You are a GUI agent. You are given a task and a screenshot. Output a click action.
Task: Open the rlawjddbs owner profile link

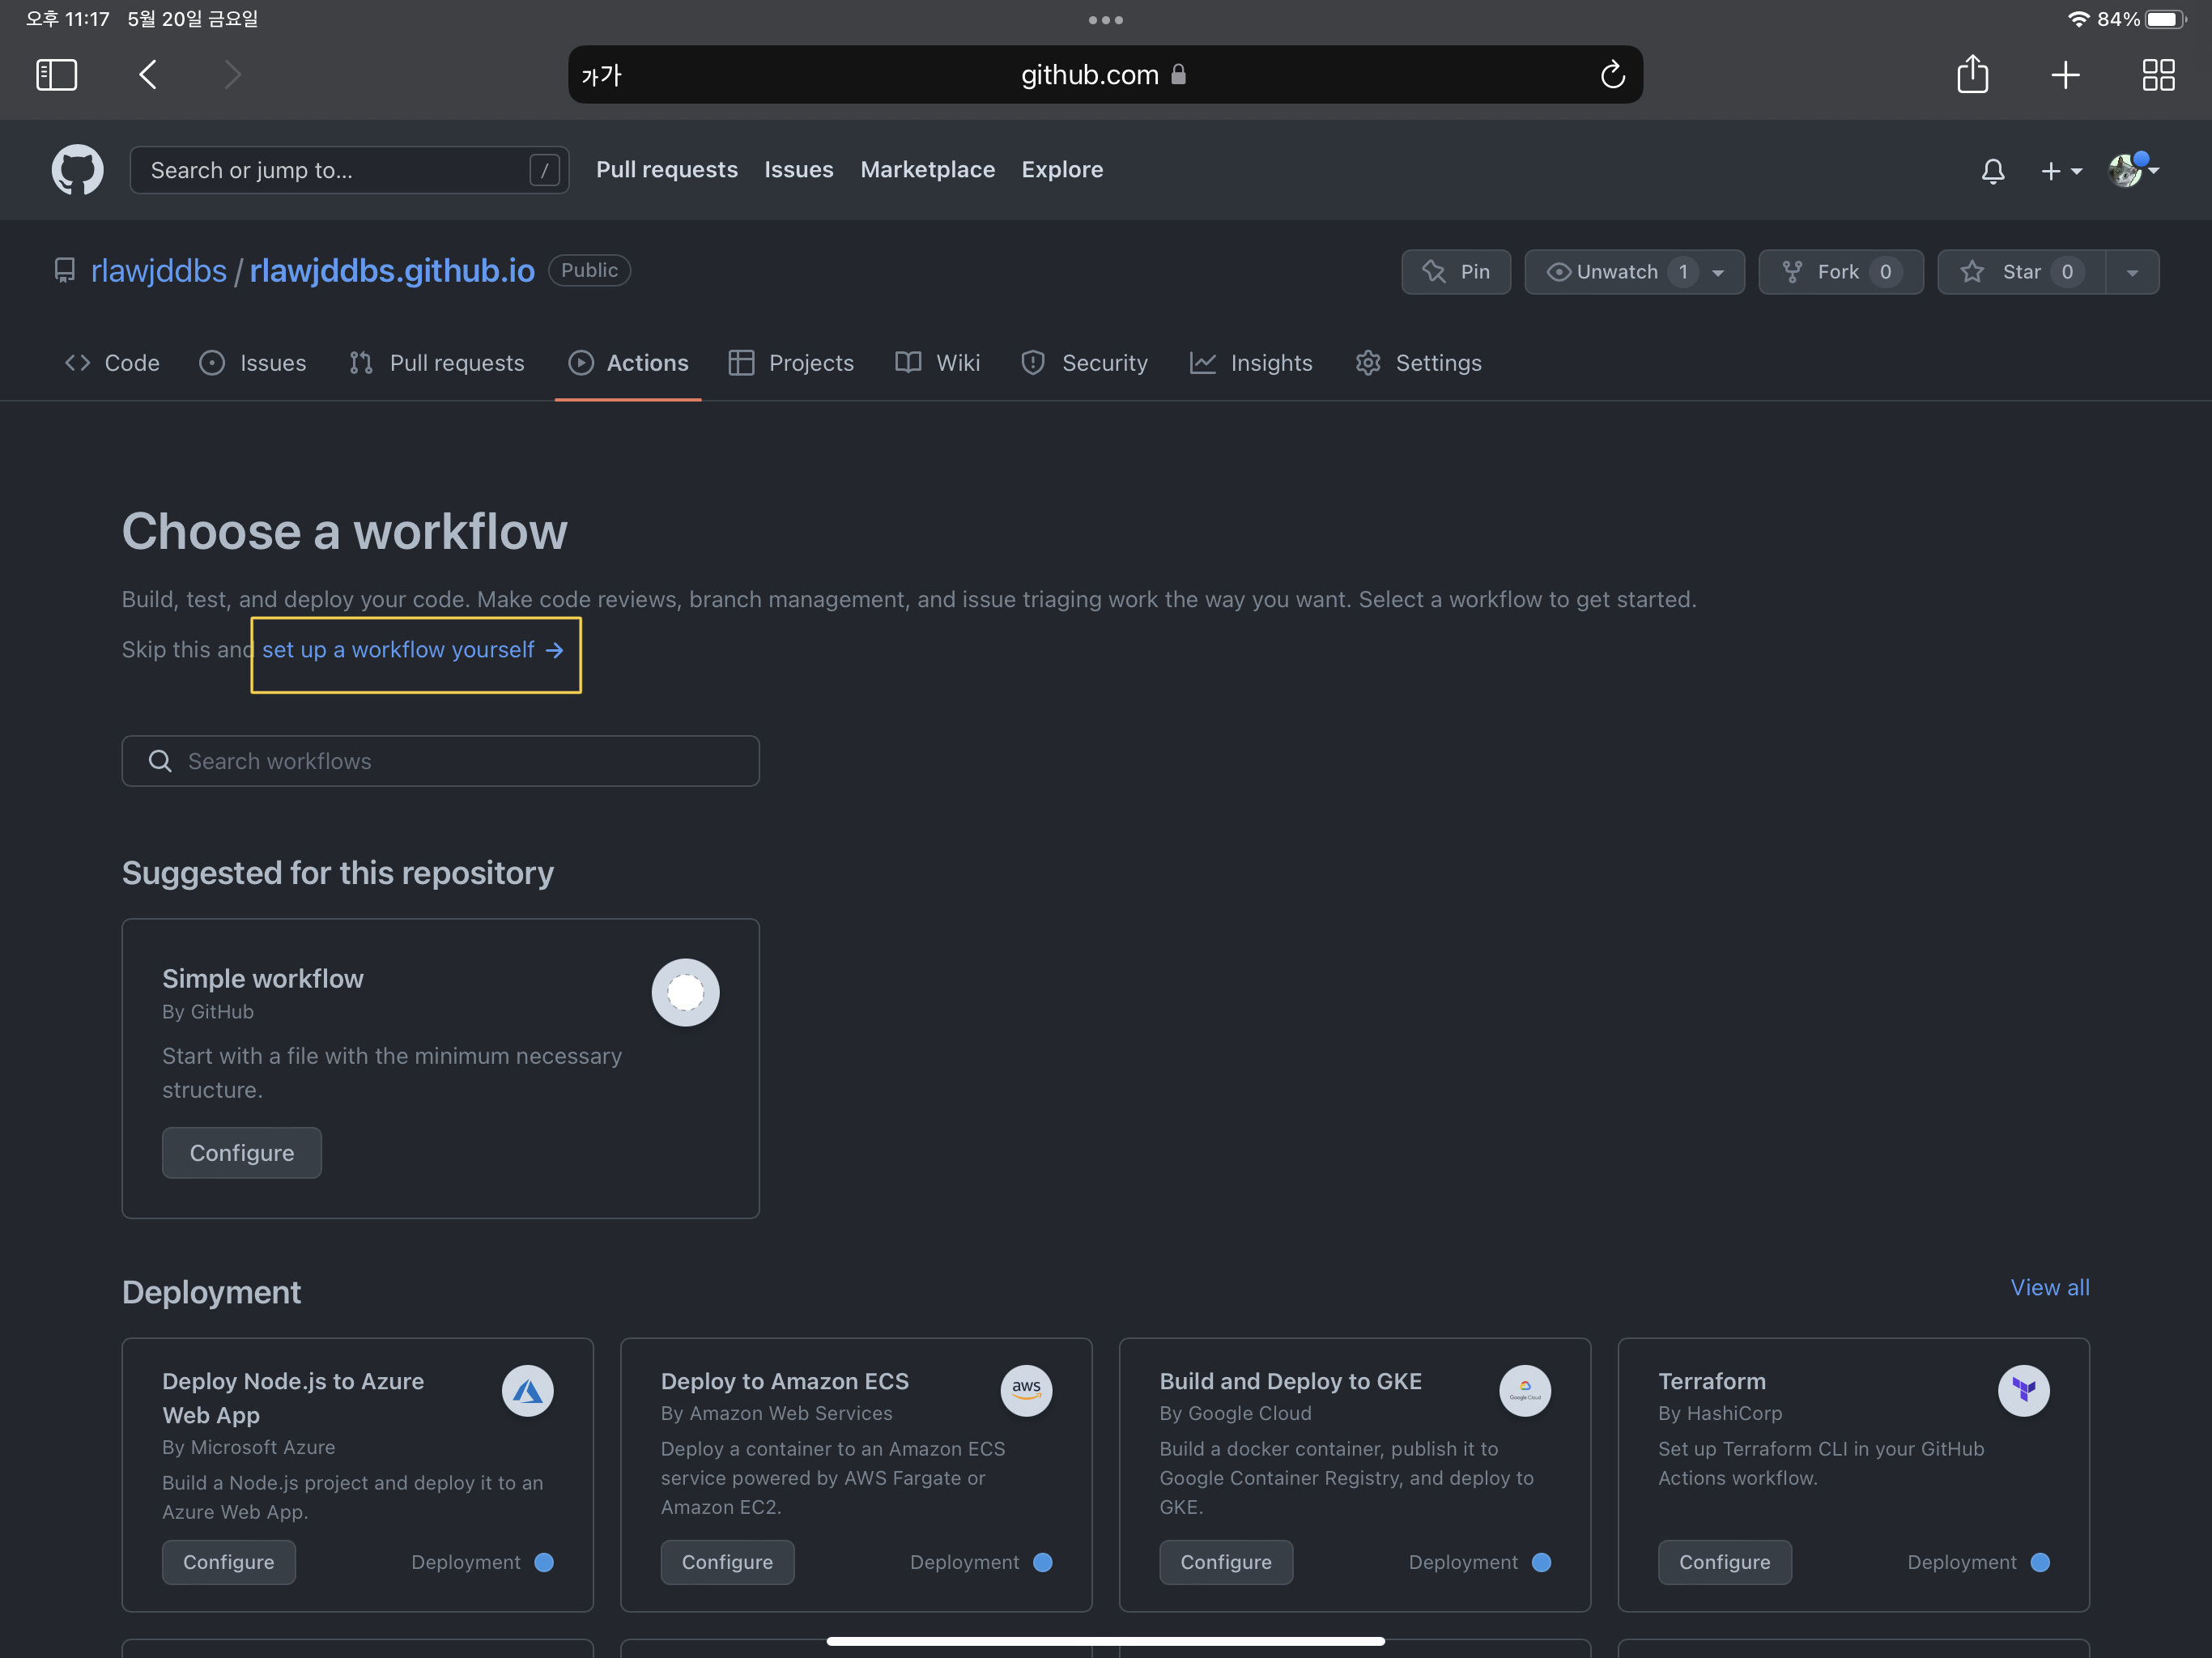[x=159, y=271]
